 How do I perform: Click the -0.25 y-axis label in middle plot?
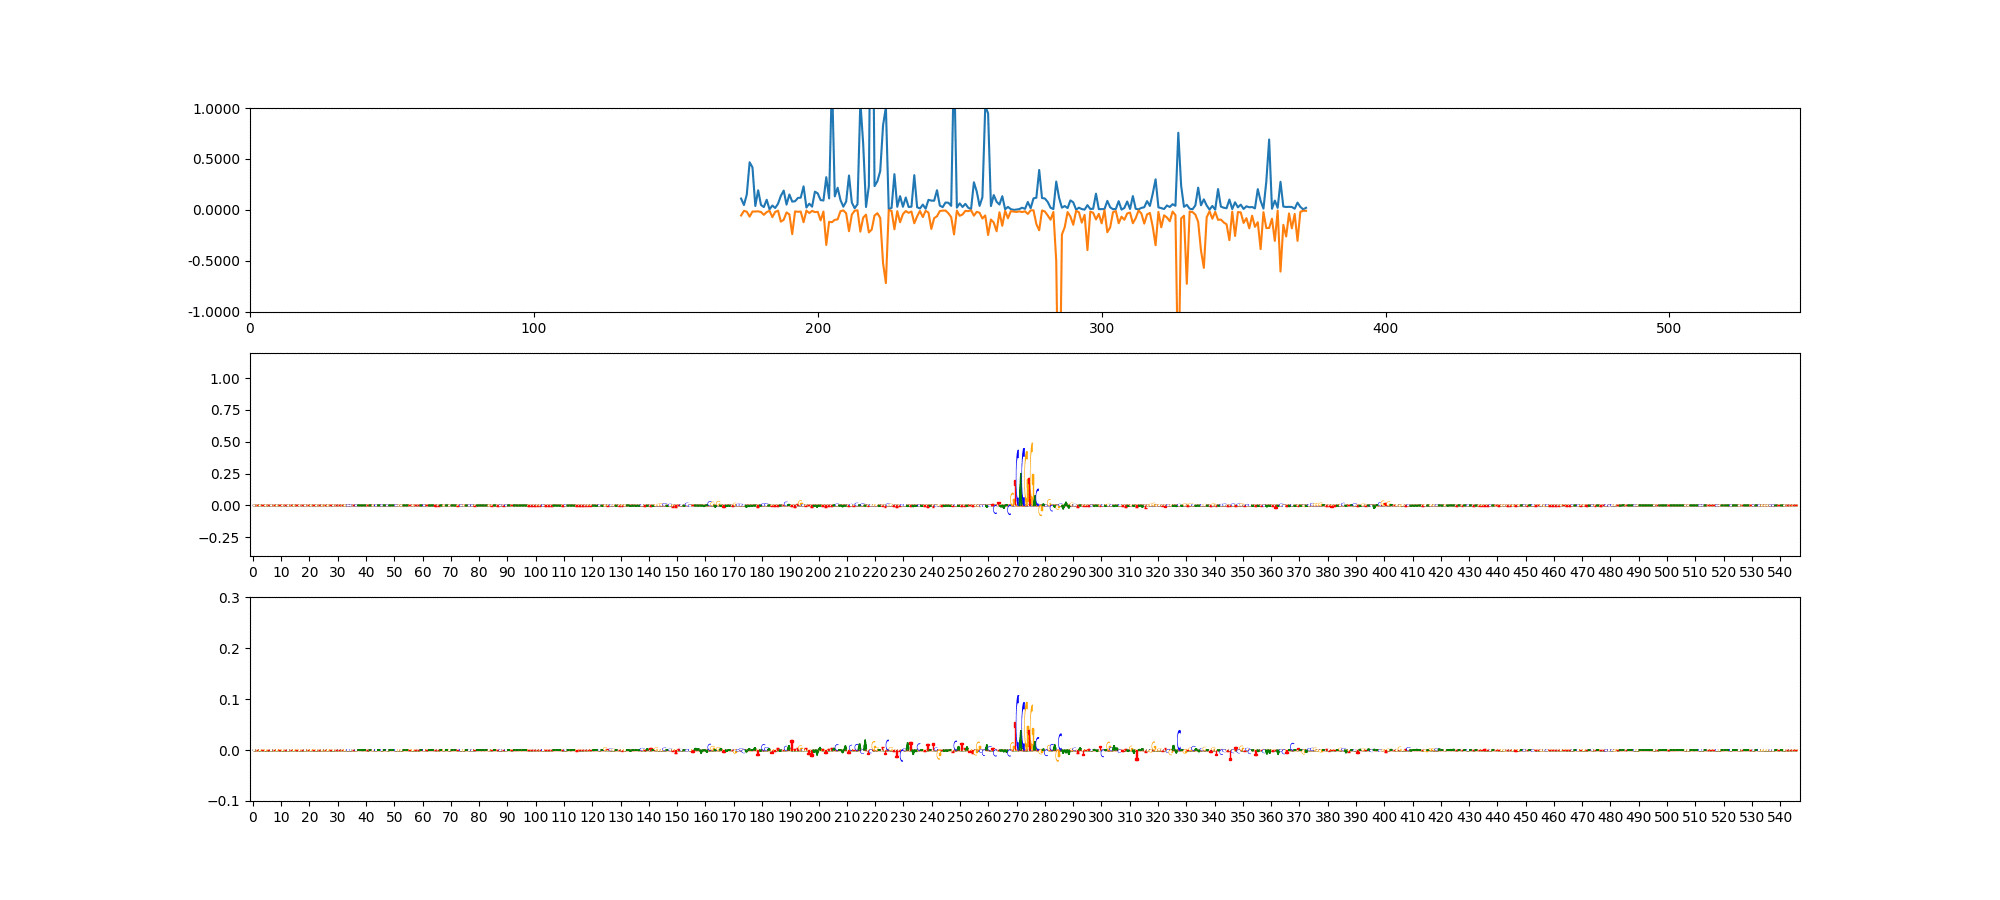(x=220, y=538)
